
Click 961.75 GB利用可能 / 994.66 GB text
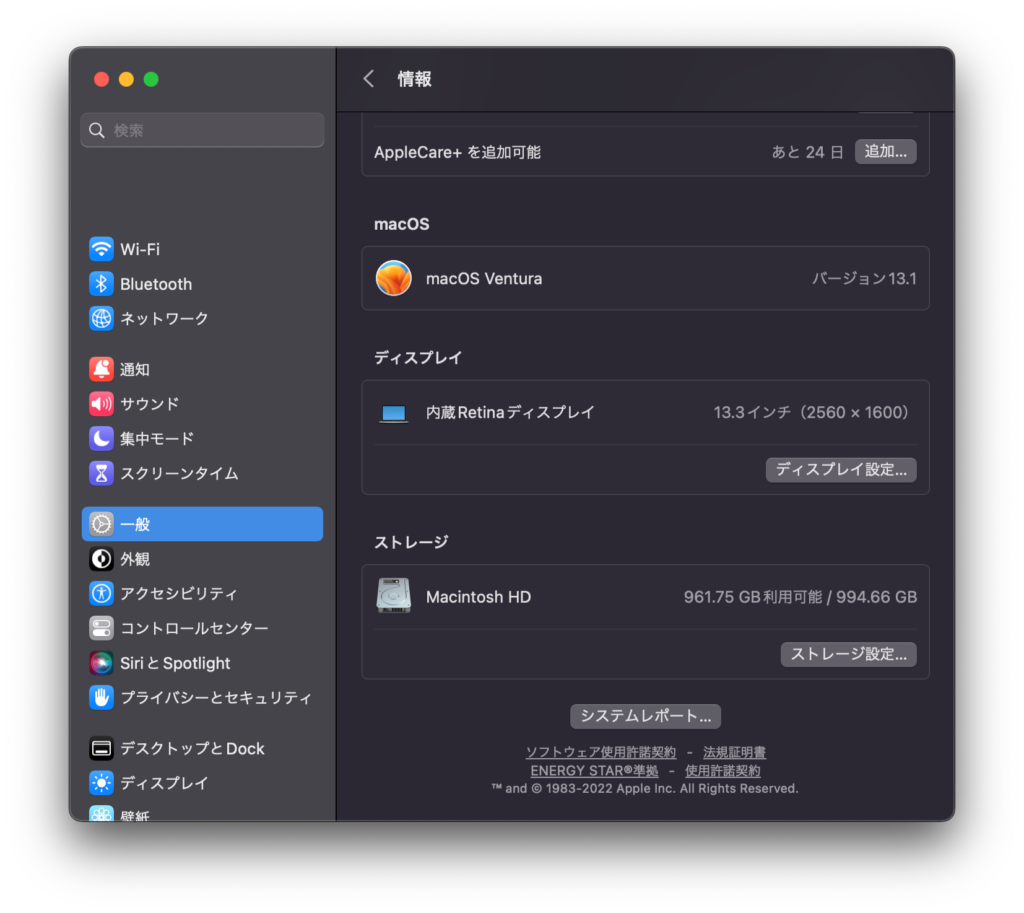tap(800, 597)
